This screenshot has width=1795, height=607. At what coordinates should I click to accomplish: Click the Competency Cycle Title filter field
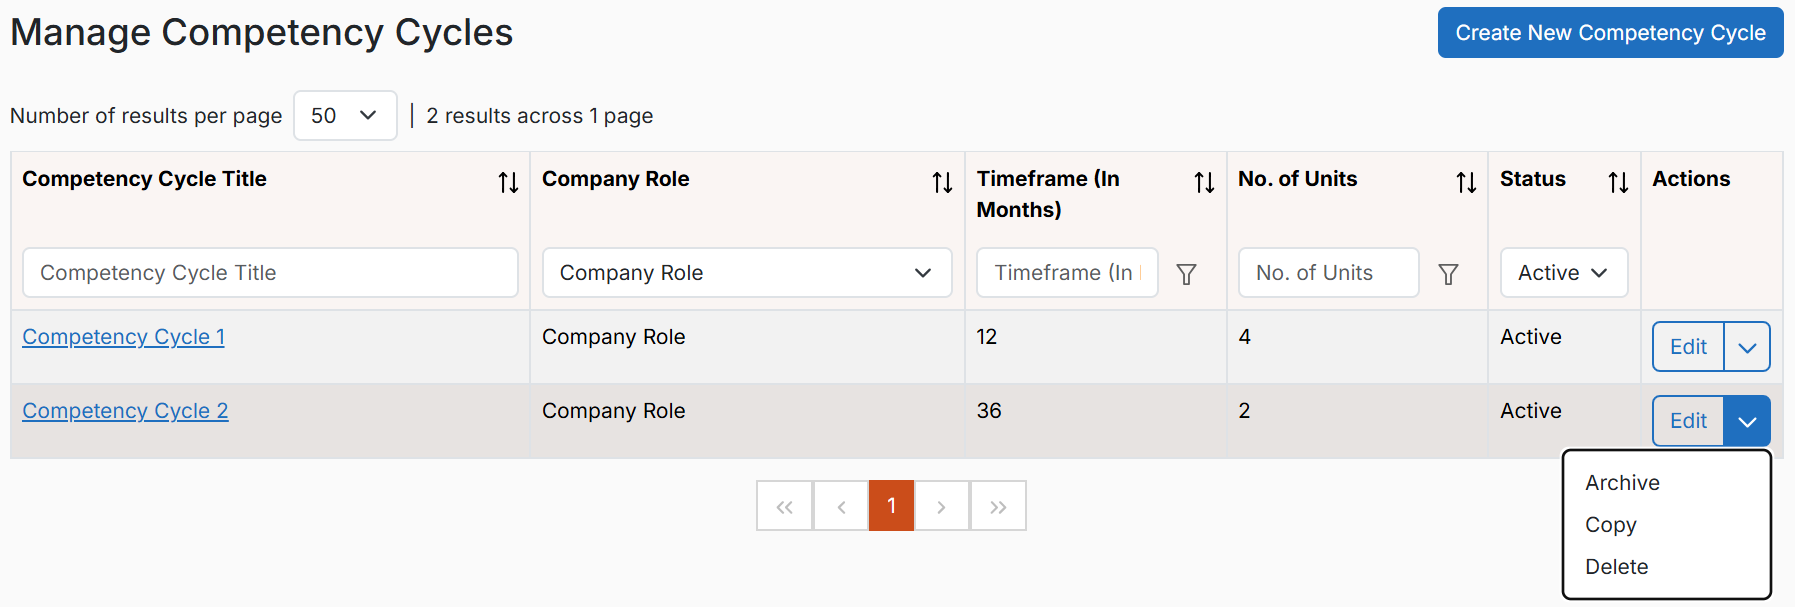point(270,273)
